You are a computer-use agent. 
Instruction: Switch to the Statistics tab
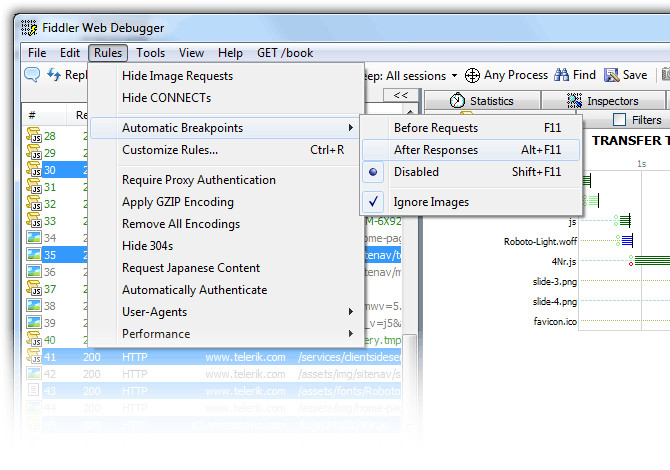482,101
